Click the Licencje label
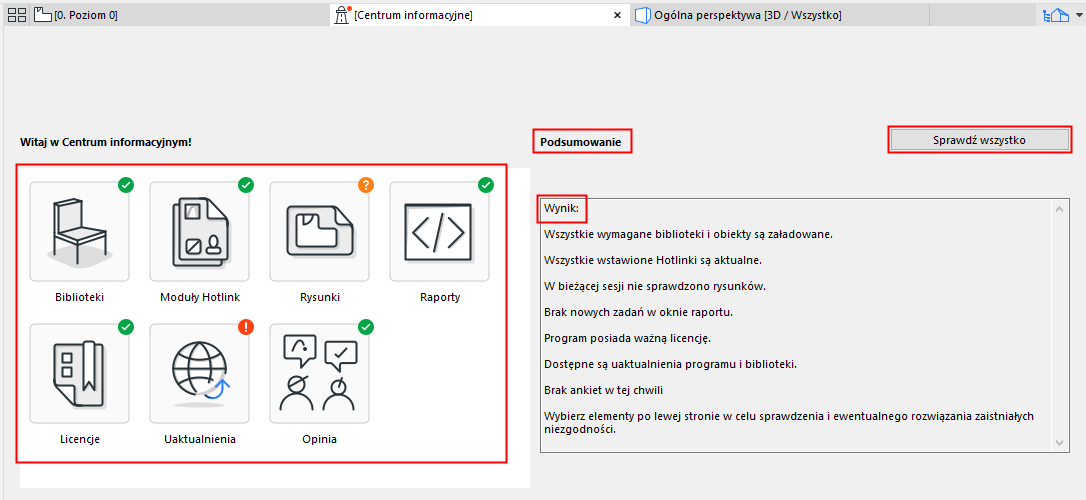 click(80, 439)
